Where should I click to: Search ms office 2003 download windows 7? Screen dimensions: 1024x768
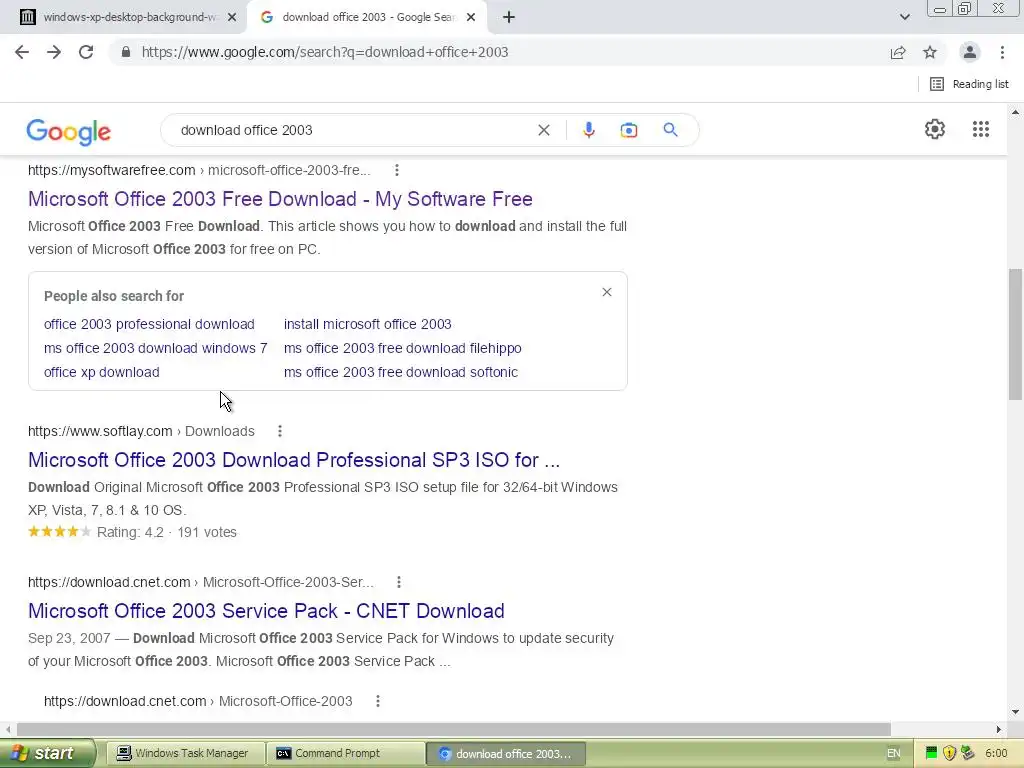tap(155, 348)
